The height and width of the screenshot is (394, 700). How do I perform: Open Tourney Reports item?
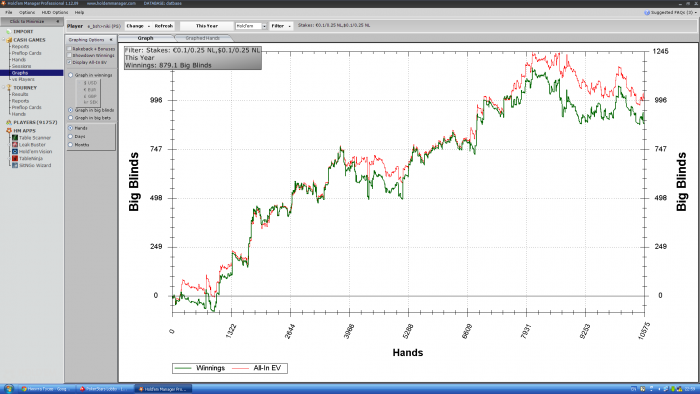(x=21, y=101)
